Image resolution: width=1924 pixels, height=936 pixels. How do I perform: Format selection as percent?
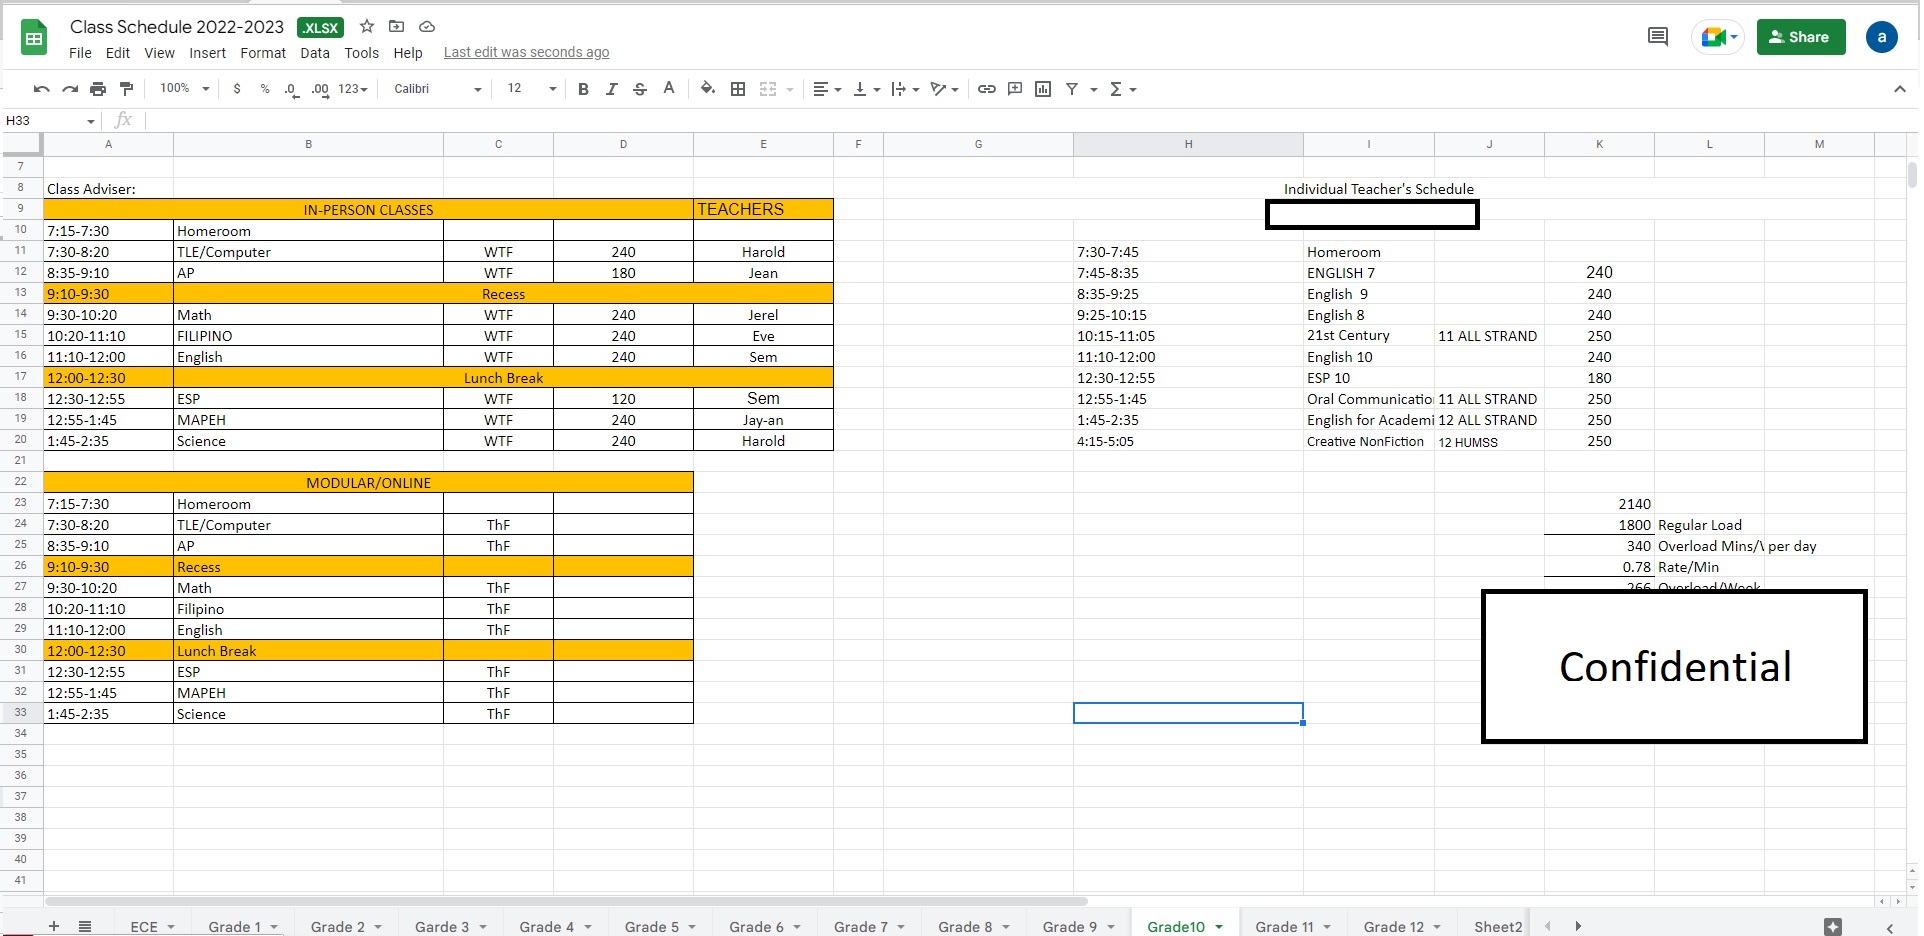pyautogui.click(x=265, y=89)
